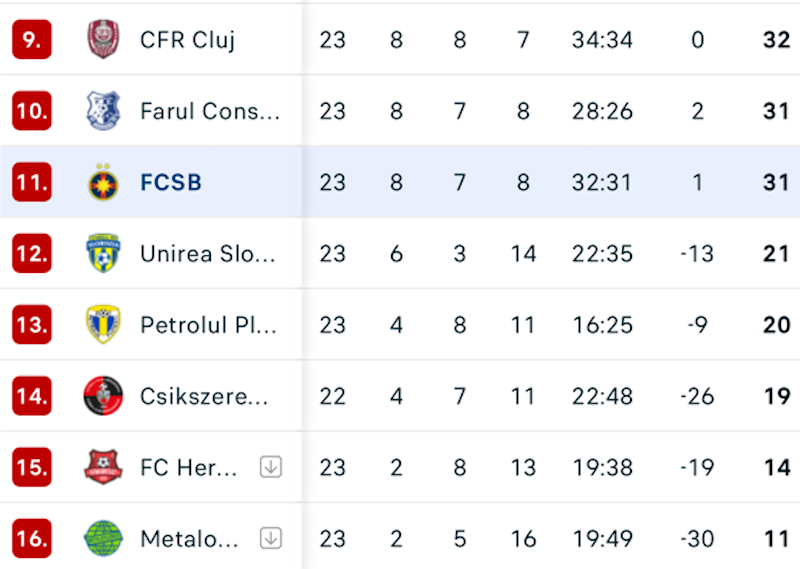Screen dimensions: 800x569
Task: Click the red rank 16 badge
Action: (x=31, y=539)
